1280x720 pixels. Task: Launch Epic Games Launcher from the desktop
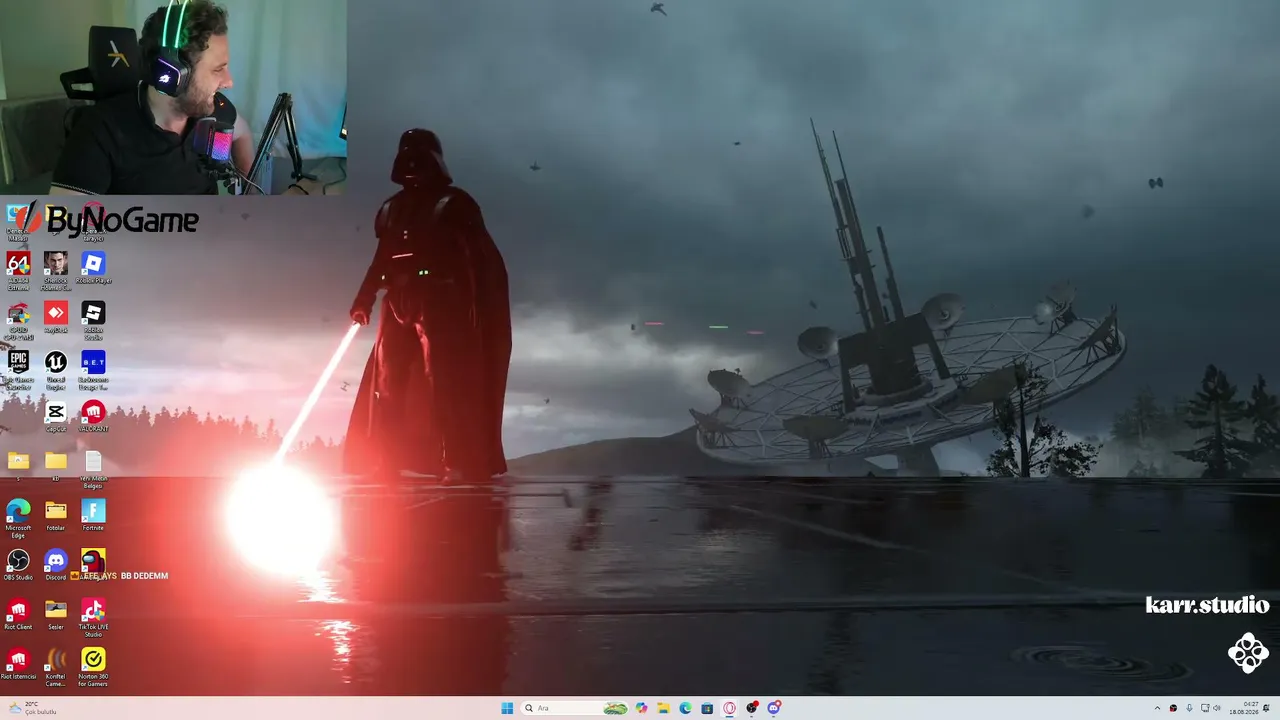(18, 369)
